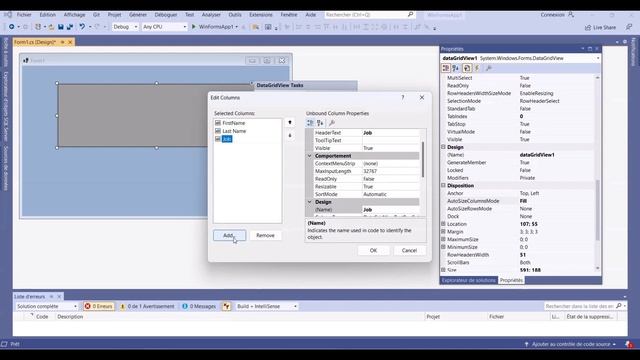Move selected column up with arrow button
The height and width of the screenshot is (360, 640).
pyautogui.click(x=290, y=122)
